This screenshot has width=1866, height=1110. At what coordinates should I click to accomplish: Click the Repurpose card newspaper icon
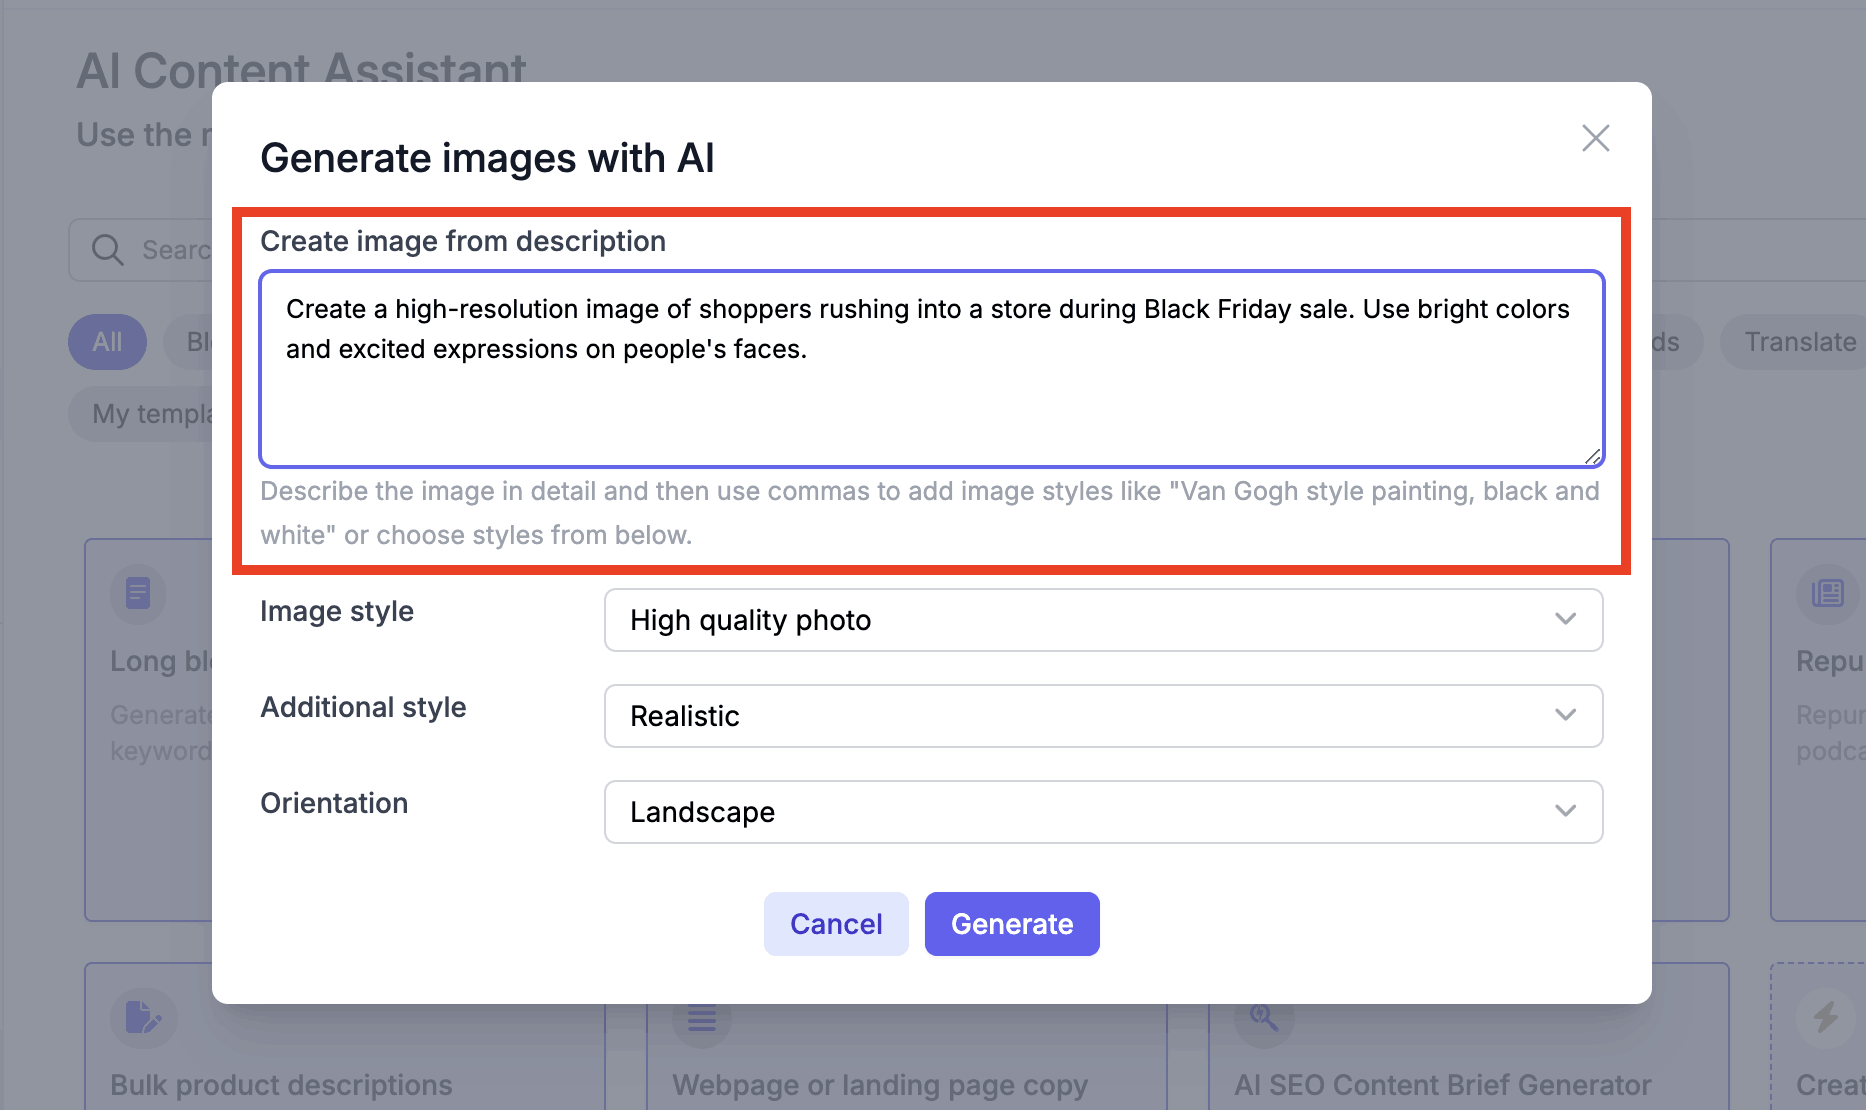click(x=1827, y=593)
